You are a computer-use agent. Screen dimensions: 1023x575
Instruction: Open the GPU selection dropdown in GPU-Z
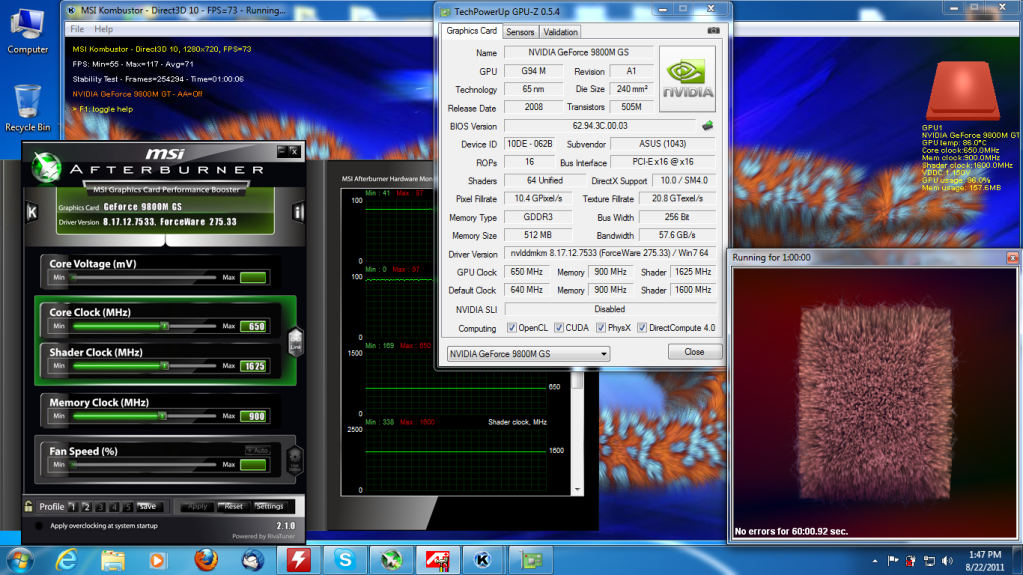pyautogui.click(x=528, y=354)
